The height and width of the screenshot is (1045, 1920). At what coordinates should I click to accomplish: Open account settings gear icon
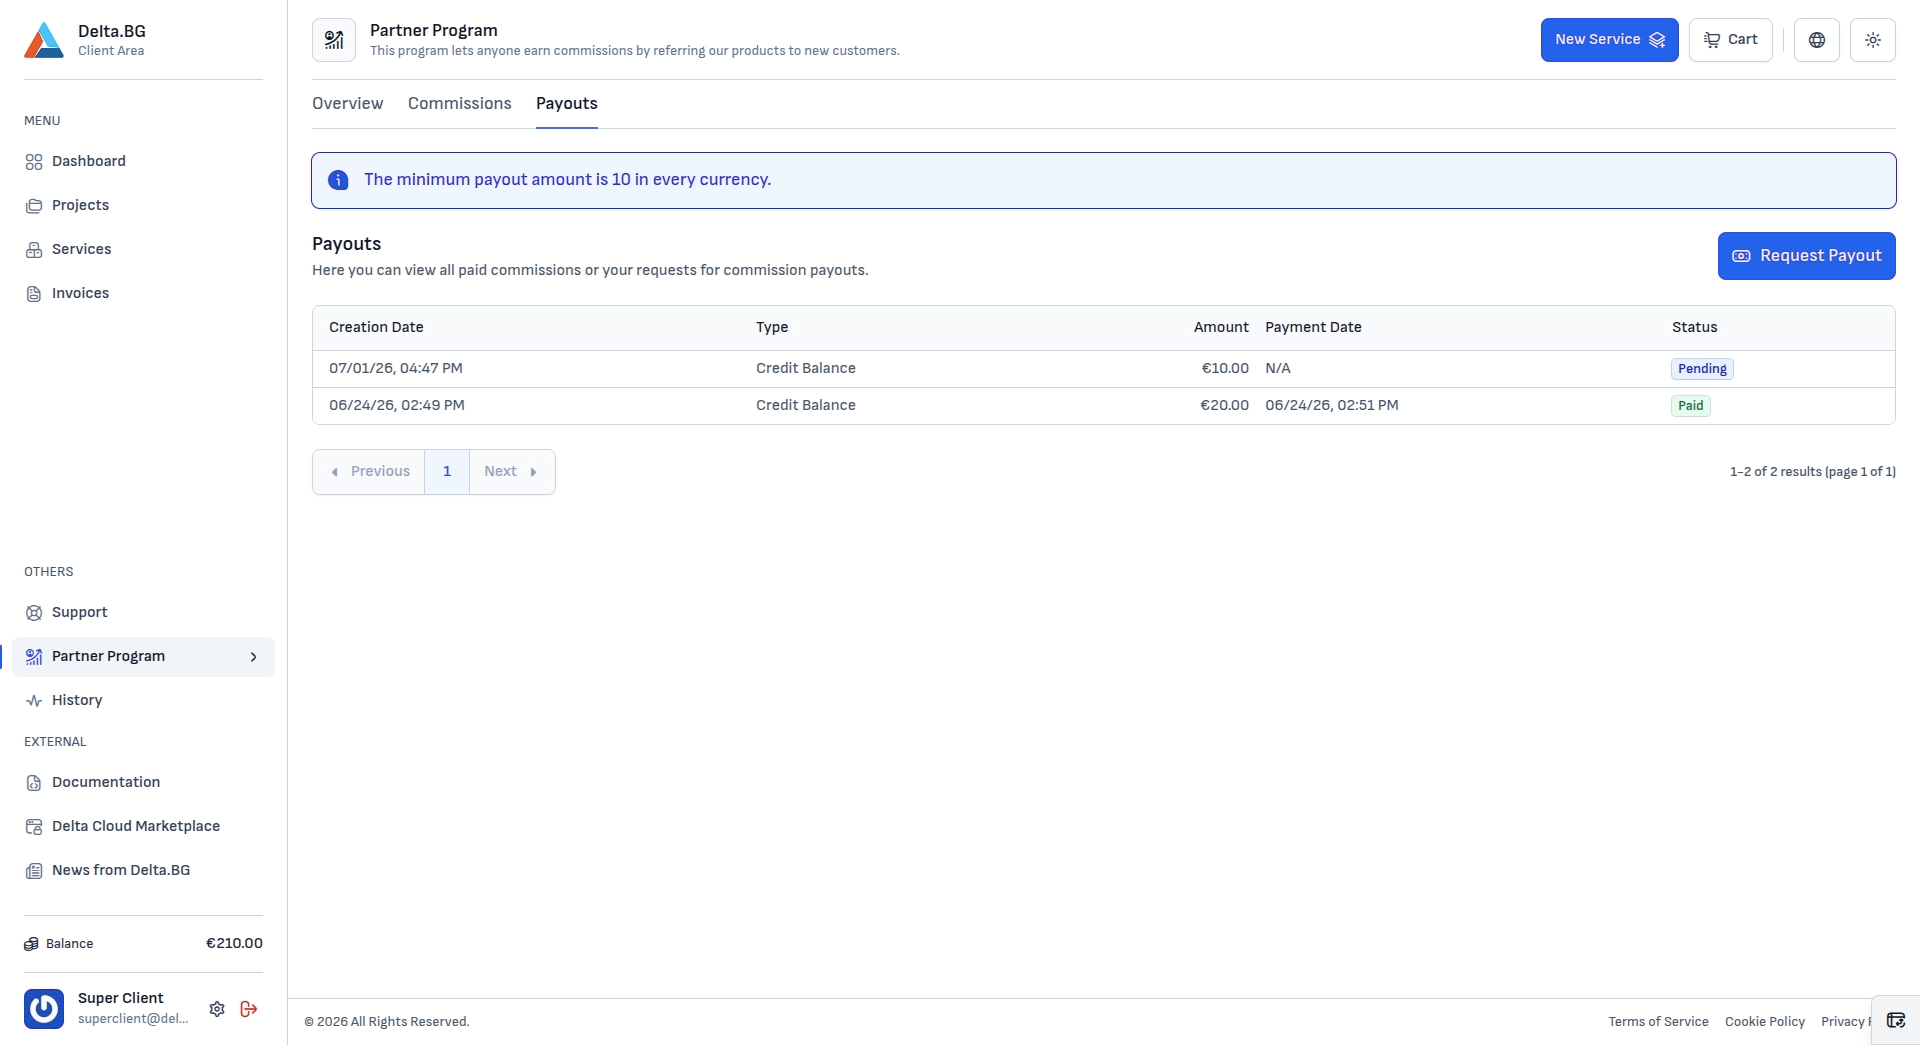217,1009
